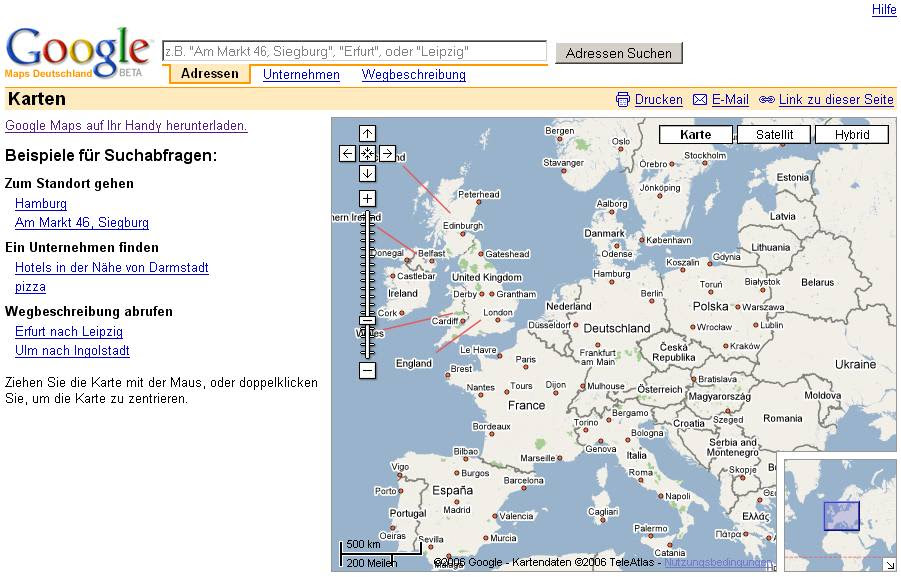Click Erfurt nach Leipzig example

click(x=69, y=332)
